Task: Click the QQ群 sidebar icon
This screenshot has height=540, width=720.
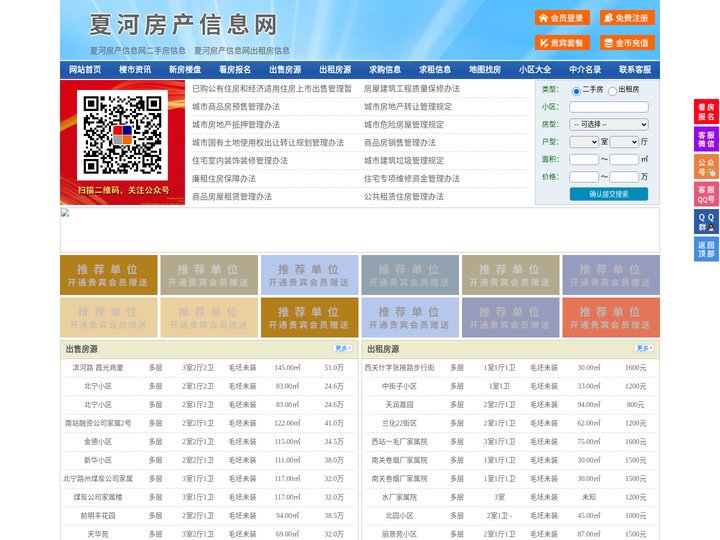Action: 706,222
